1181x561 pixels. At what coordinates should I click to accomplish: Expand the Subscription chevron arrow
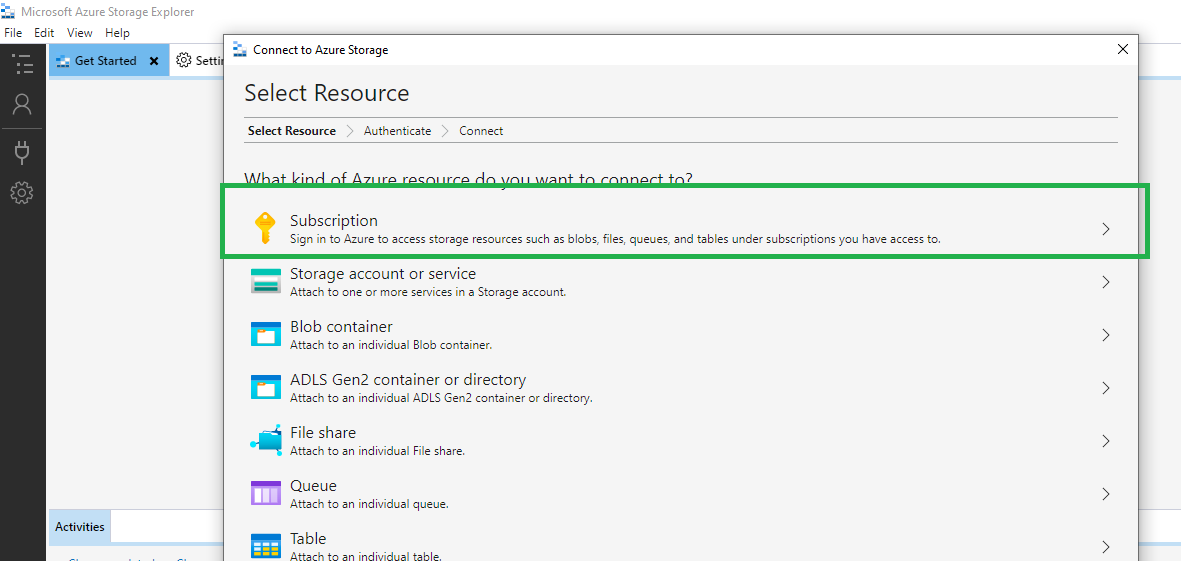tap(1106, 229)
